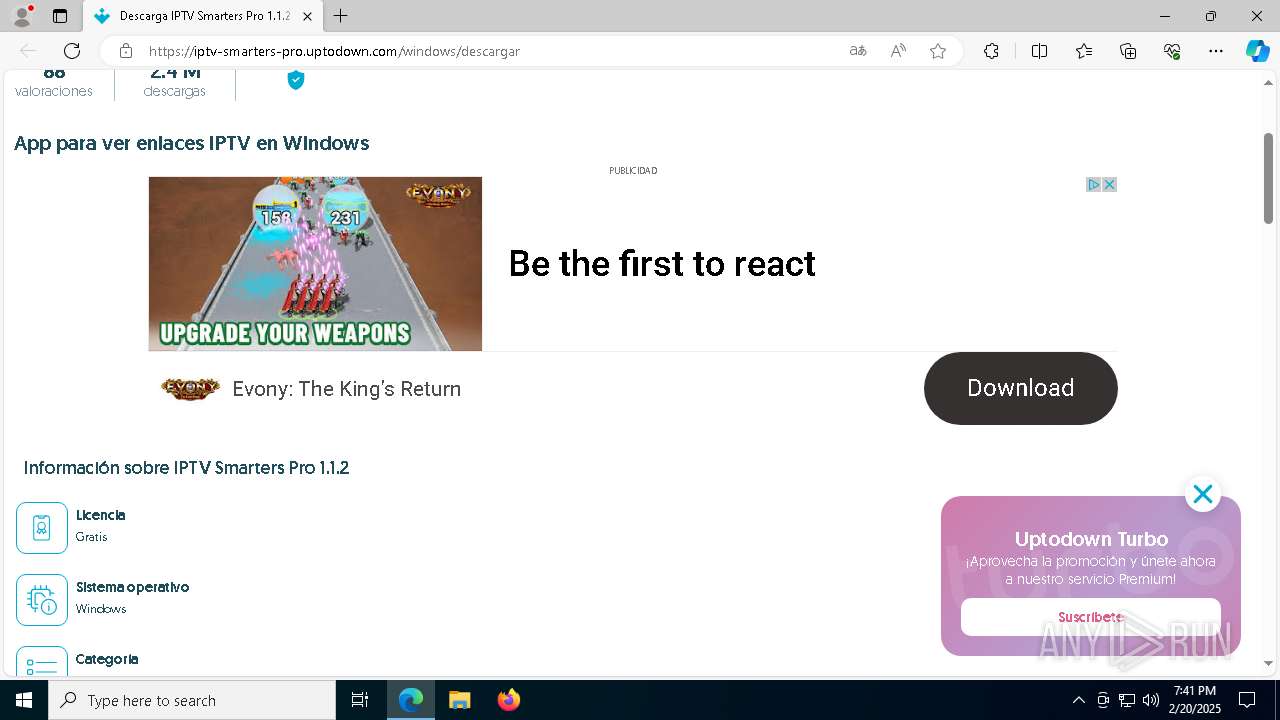Click the page vertical scrollbar thumb
Screen dimensions: 1280x720
1268,178
